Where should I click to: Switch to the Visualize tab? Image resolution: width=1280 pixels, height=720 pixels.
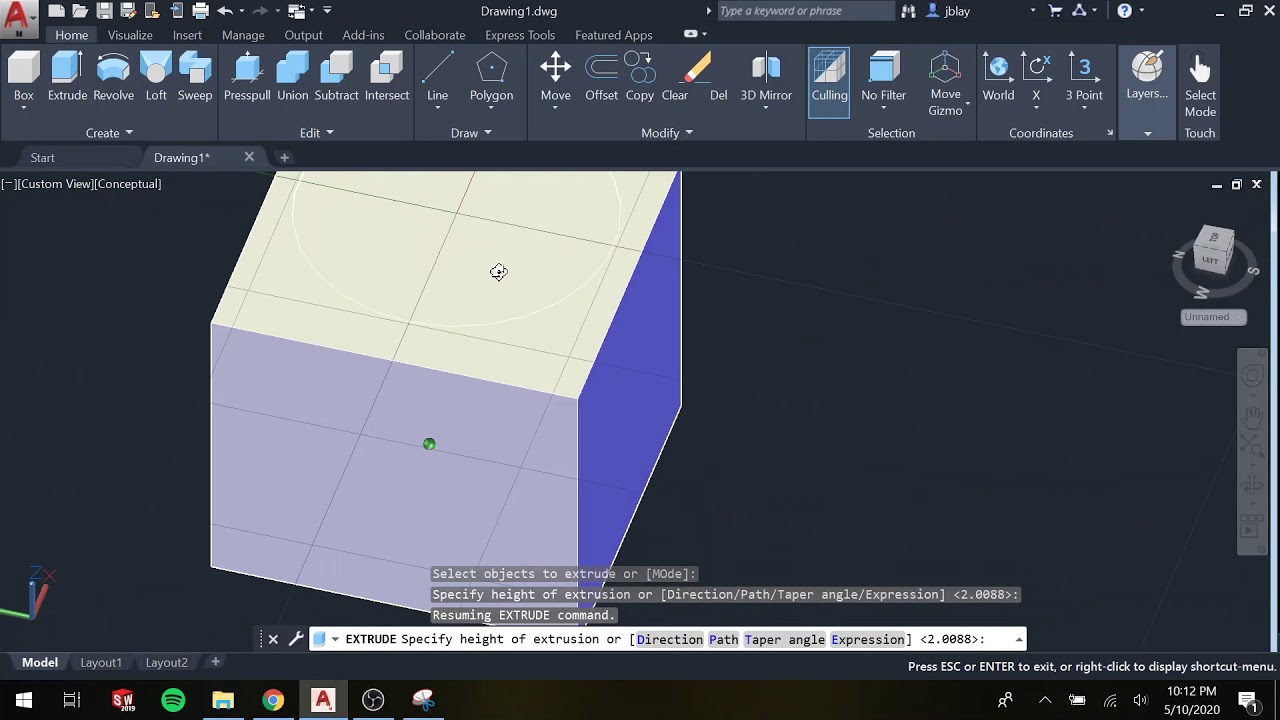point(130,35)
